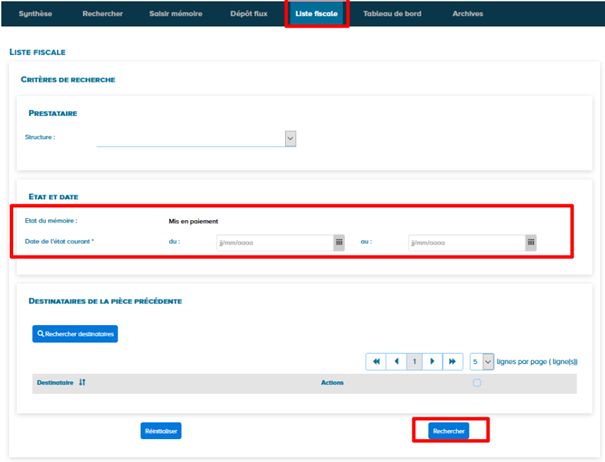Open the Dépôt flux tab
The height and width of the screenshot is (462, 605).
click(247, 14)
